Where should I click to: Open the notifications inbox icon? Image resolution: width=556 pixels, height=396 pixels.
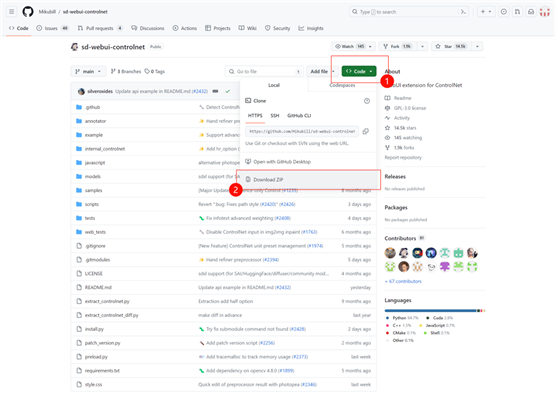pos(531,12)
